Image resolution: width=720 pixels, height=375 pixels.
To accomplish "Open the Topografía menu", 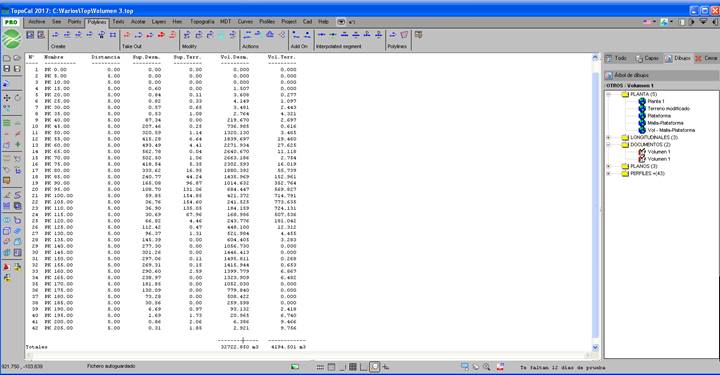I will [x=202, y=22].
